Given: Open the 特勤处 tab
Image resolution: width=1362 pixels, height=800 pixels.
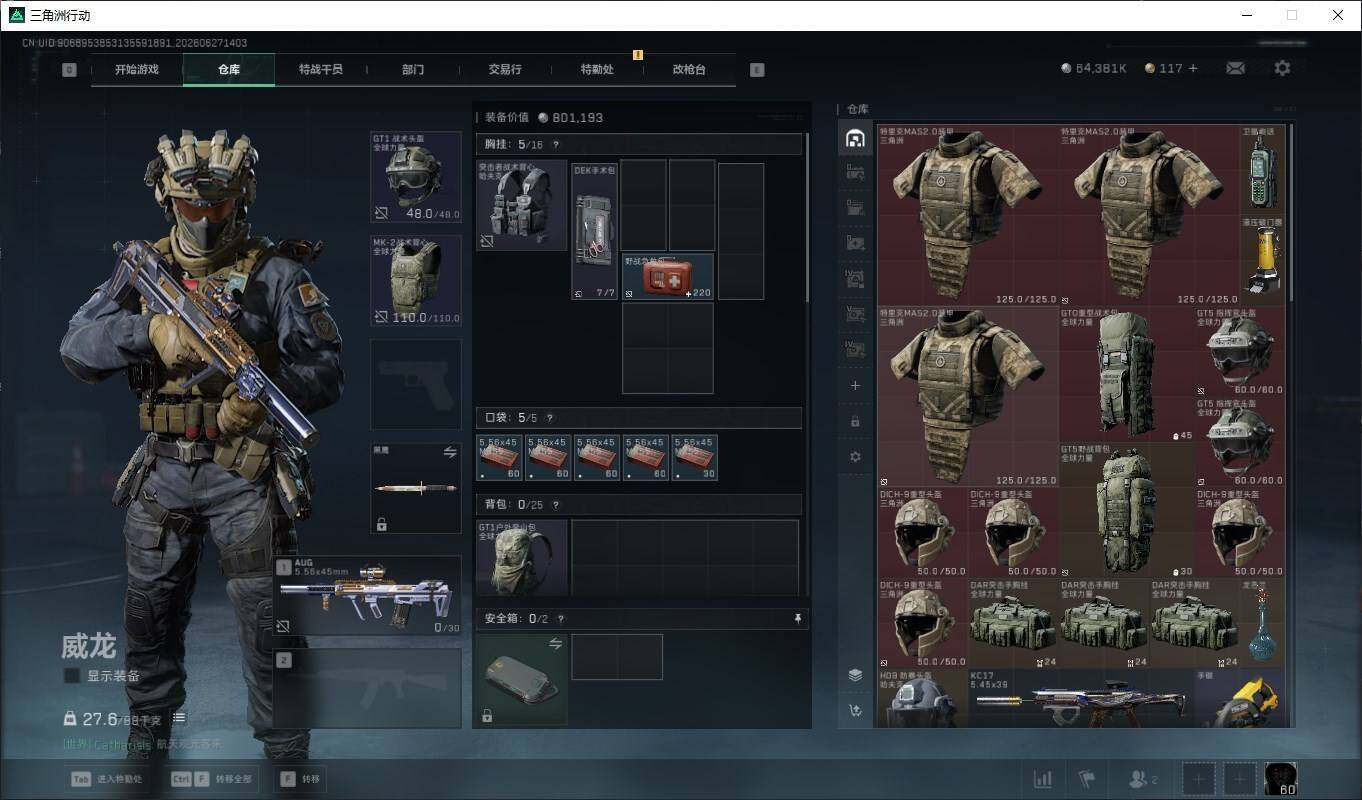Looking at the screenshot, I should 597,70.
